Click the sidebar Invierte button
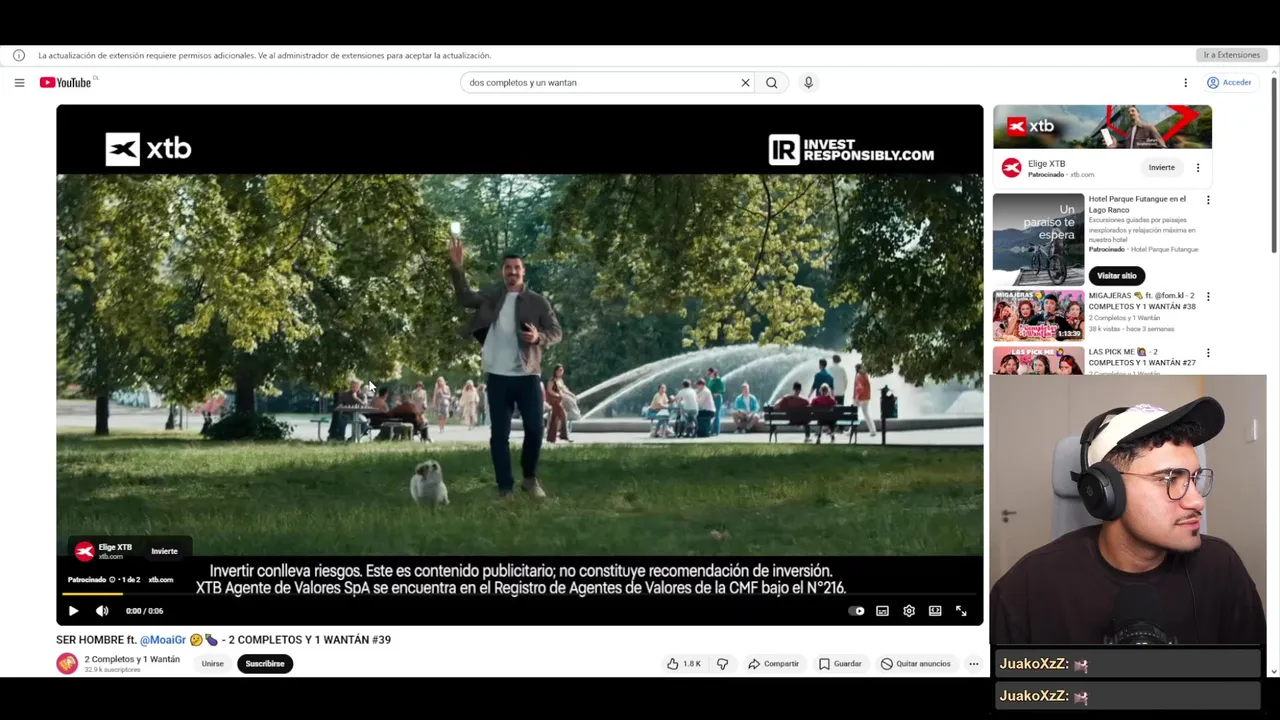The width and height of the screenshot is (1280, 720). tap(1162, 168)
